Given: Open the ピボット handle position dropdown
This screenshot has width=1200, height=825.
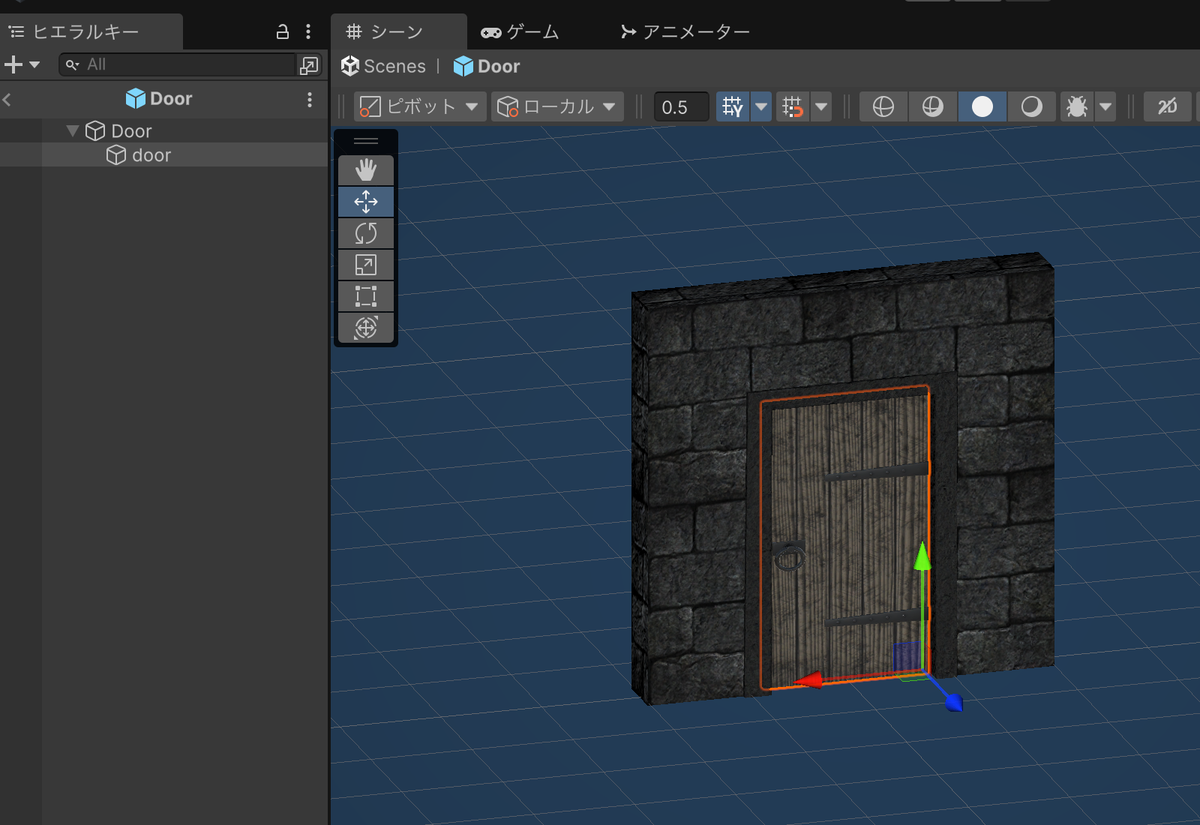Looking at the screenshot, I should point(420,106).
